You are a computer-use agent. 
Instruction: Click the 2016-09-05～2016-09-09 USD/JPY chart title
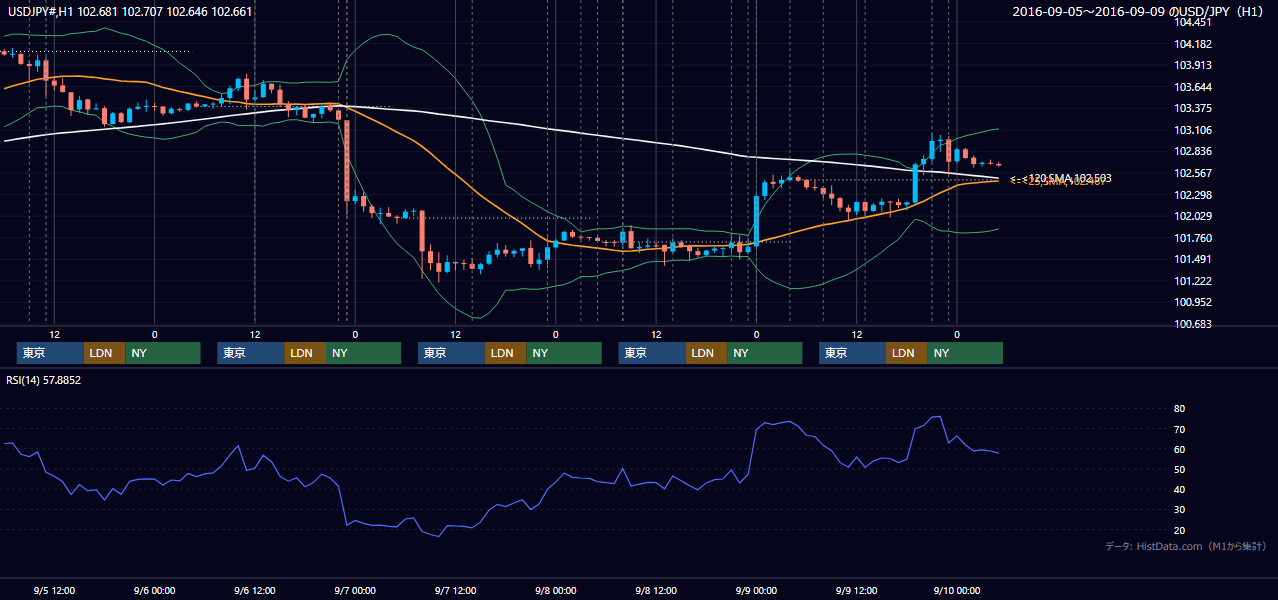[x=1140, y=12]
